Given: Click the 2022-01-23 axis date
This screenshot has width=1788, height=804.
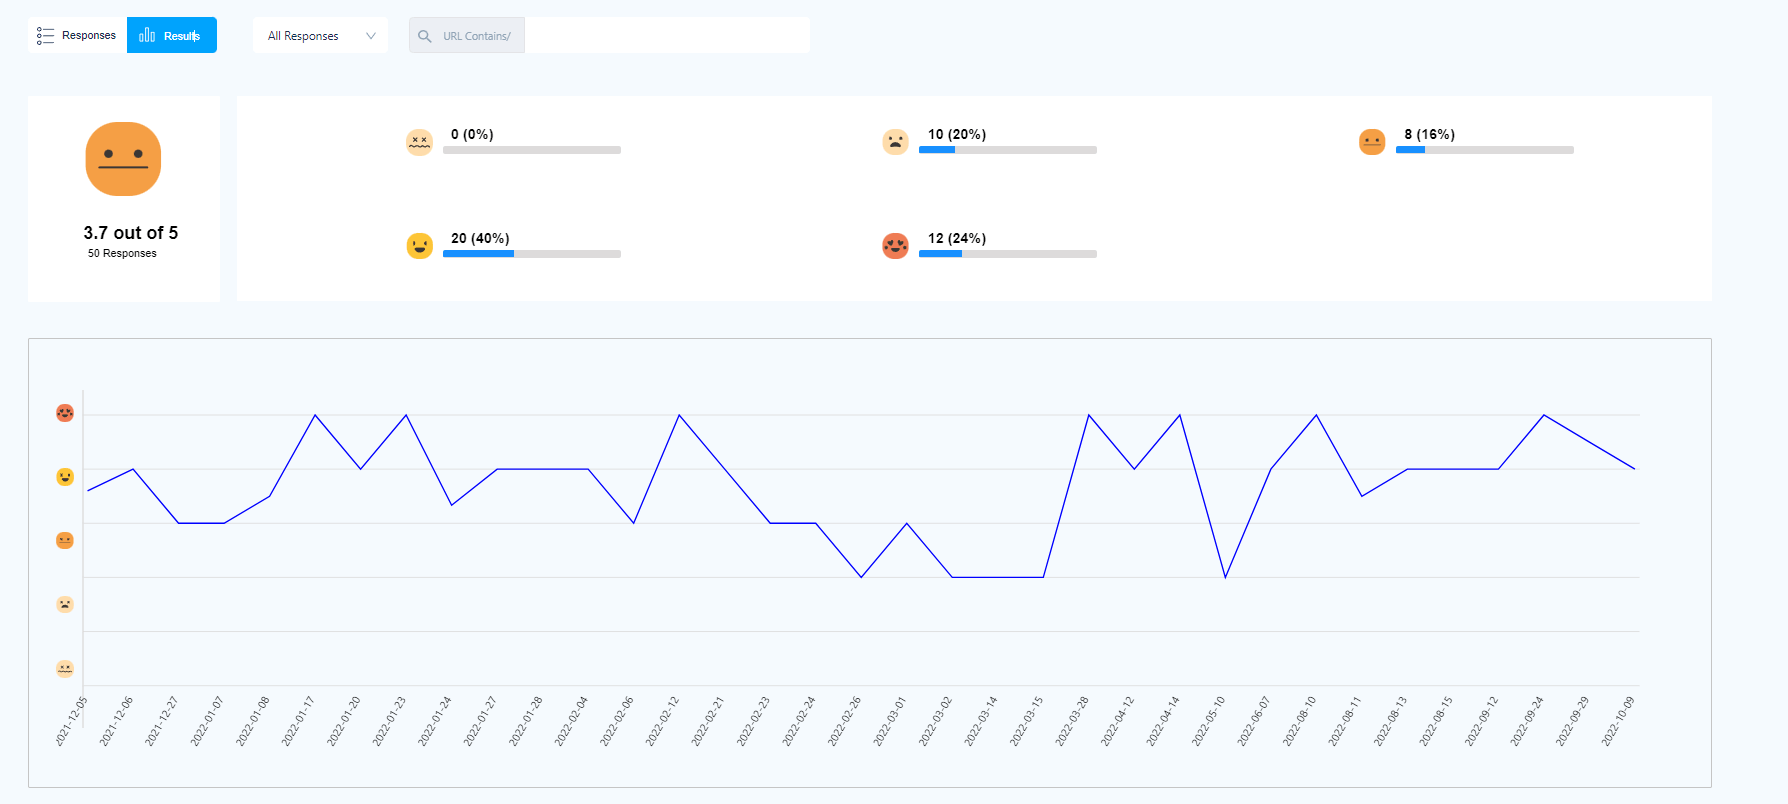Looking at the screenshot, I should click(390, 721).
